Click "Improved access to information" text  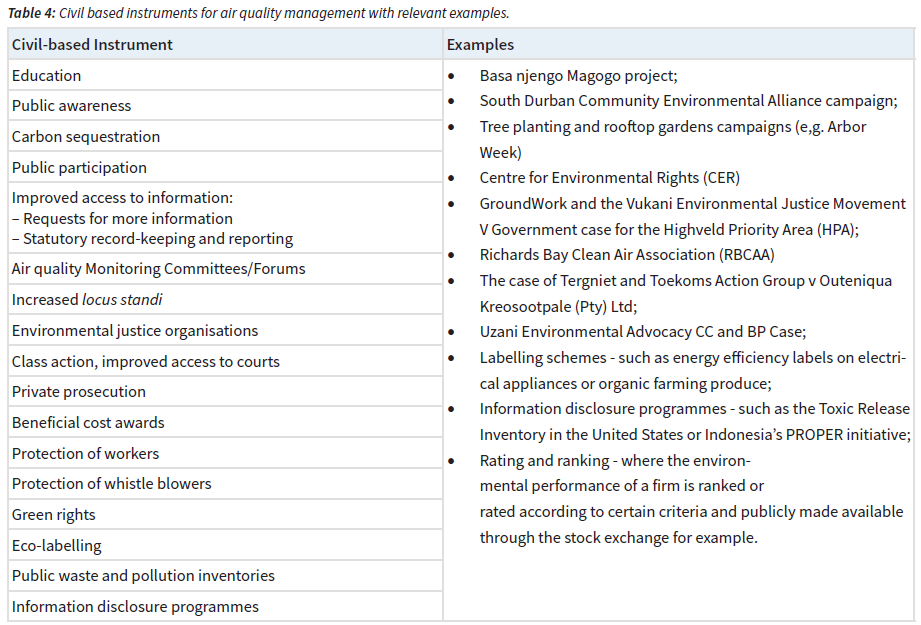[x=122, y=198]
